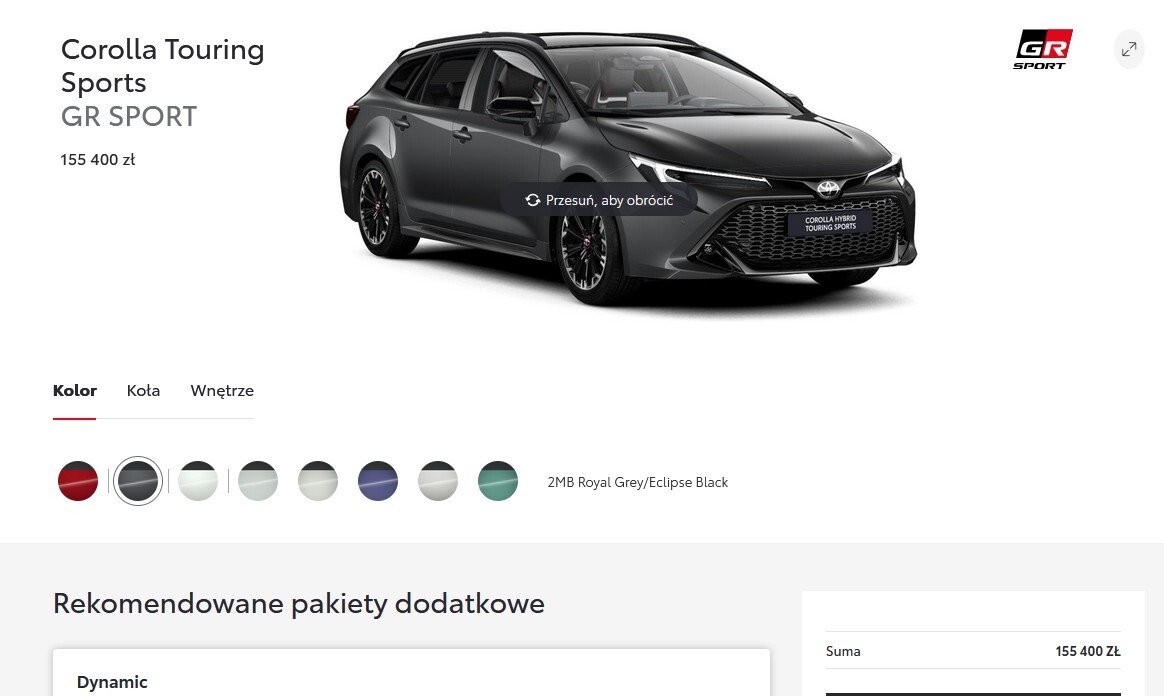Select the blue-purple color swatch
The width and height of the screenshot is (1164, 696).
(378, 481)
